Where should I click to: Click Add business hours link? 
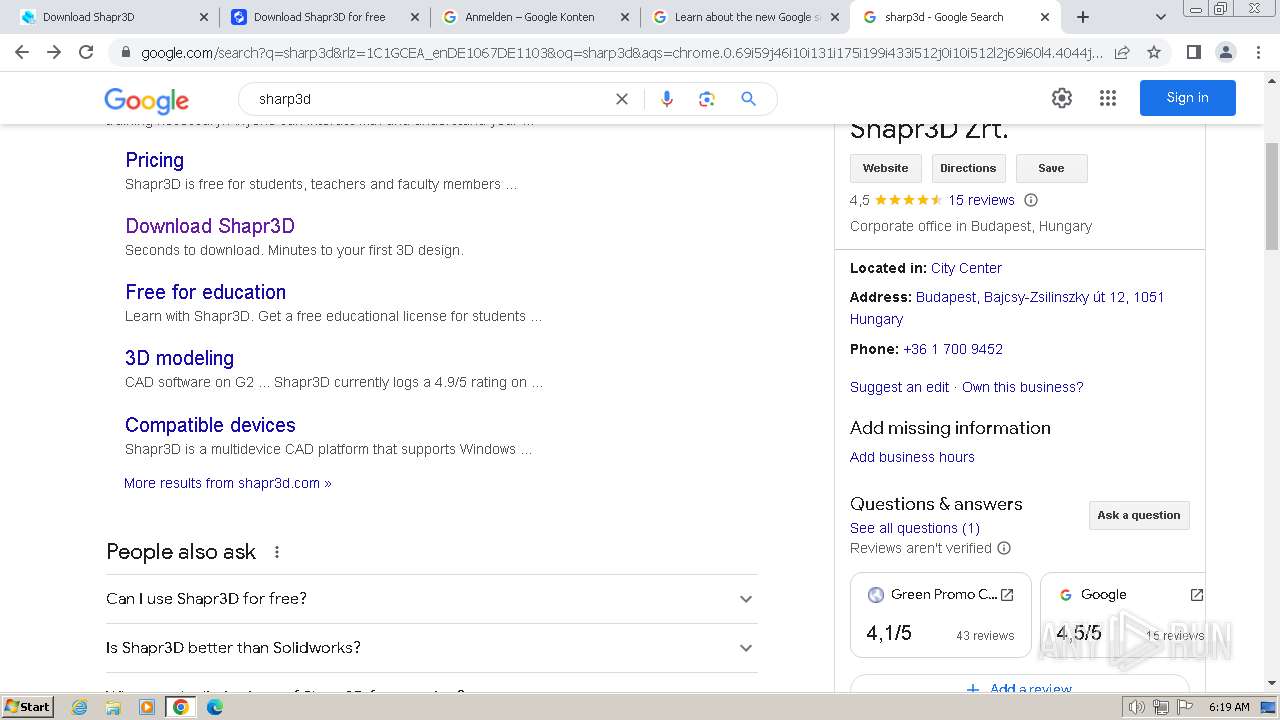[912, 457]
